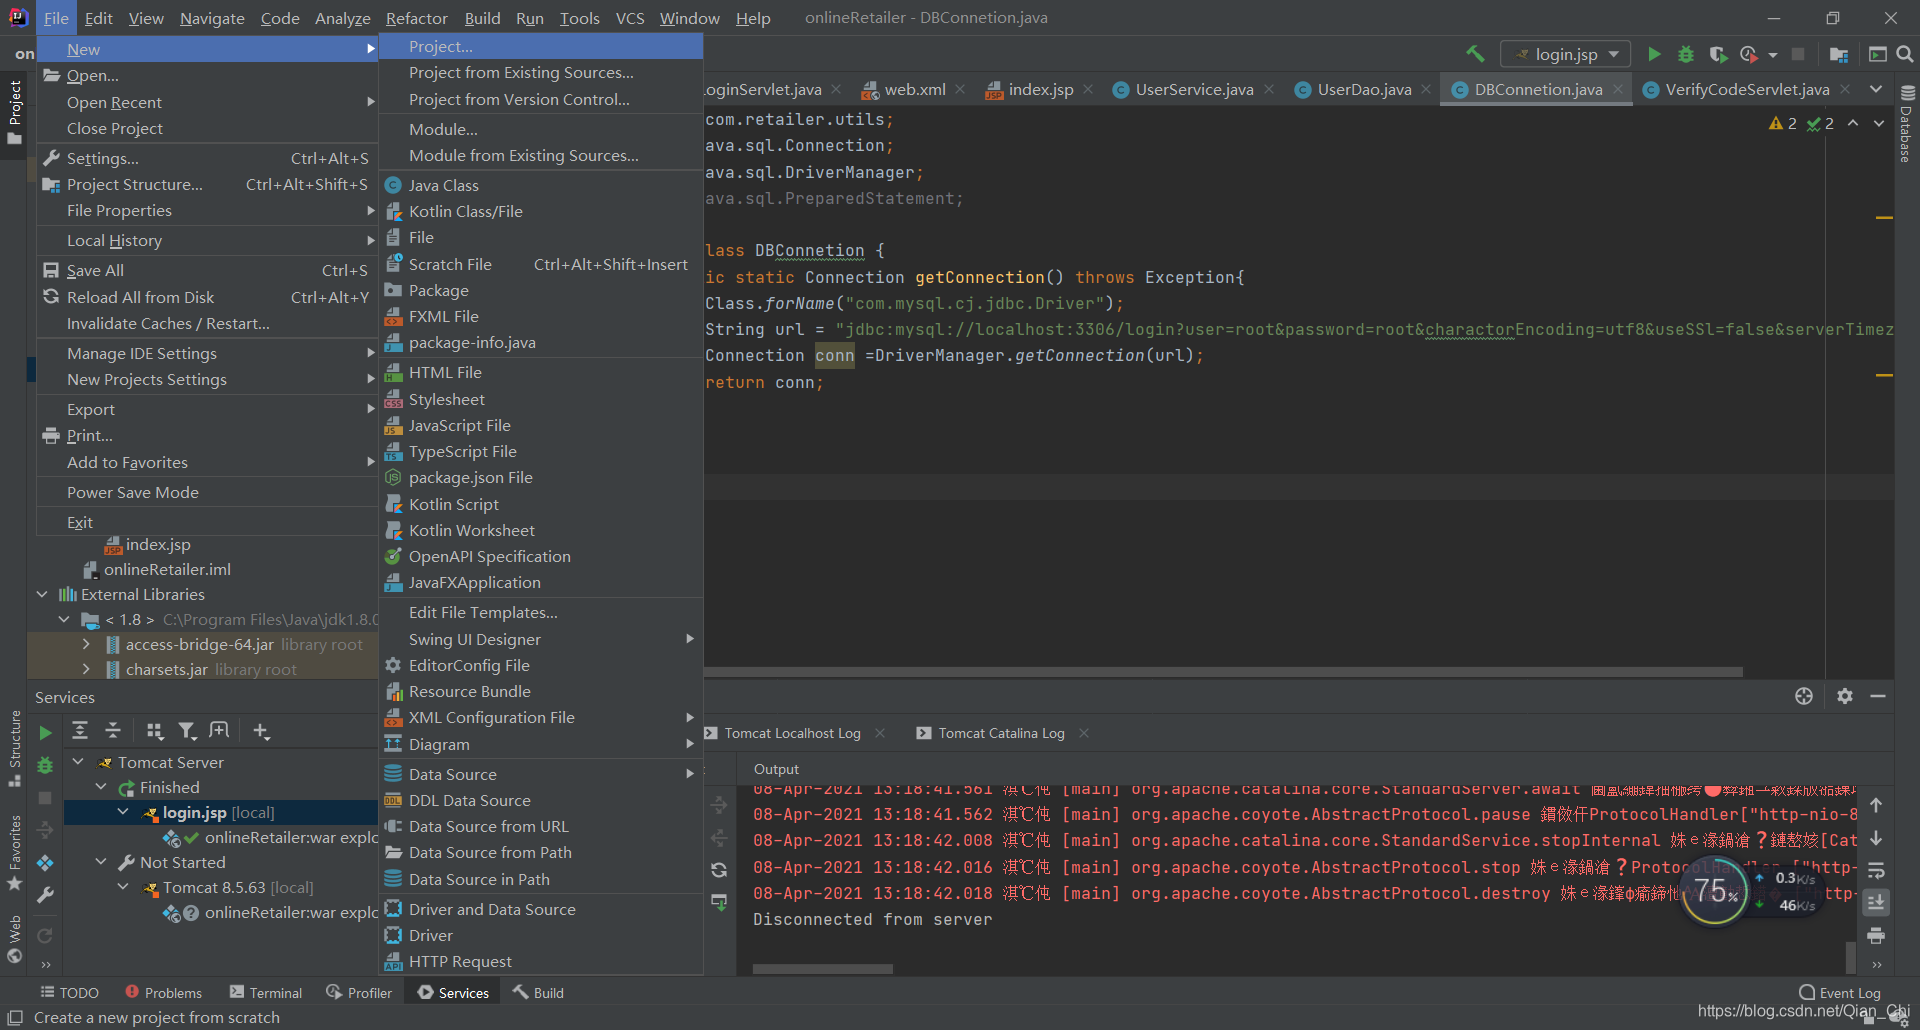Expand Data Source submenu

tap(541, 774)
